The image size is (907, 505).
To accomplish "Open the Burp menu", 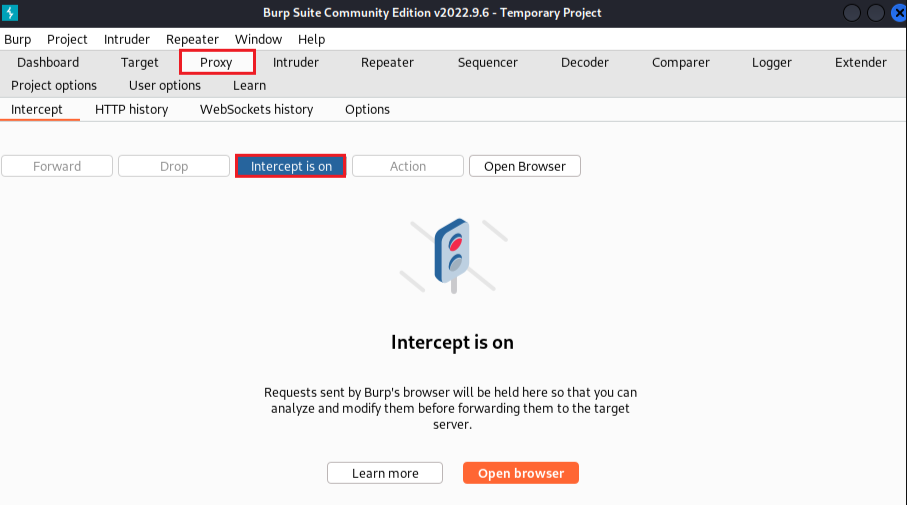I will coord(17,39).
